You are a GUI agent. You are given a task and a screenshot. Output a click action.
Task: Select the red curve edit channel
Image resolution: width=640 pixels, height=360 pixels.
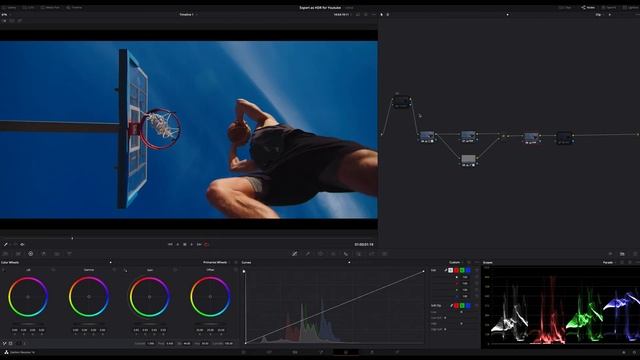456,270
